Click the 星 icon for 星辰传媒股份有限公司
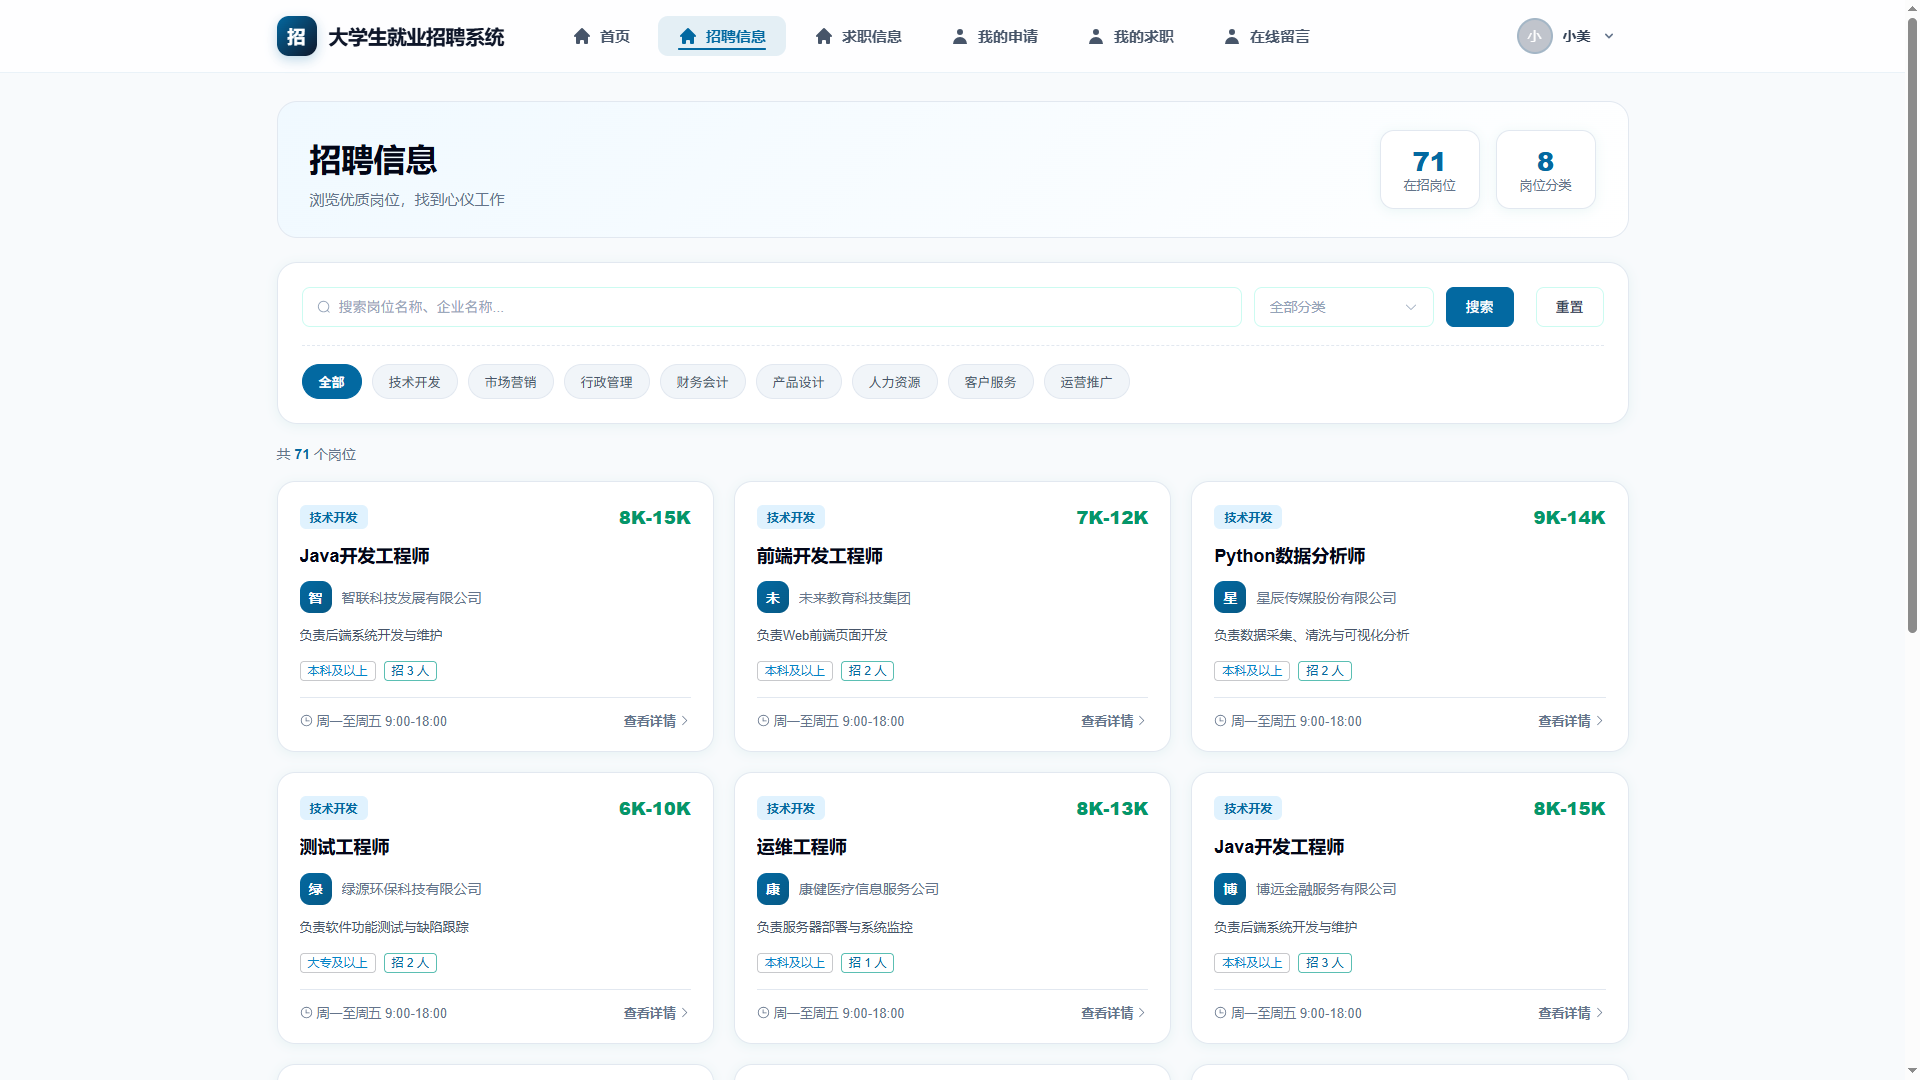 coord(1230,597)
